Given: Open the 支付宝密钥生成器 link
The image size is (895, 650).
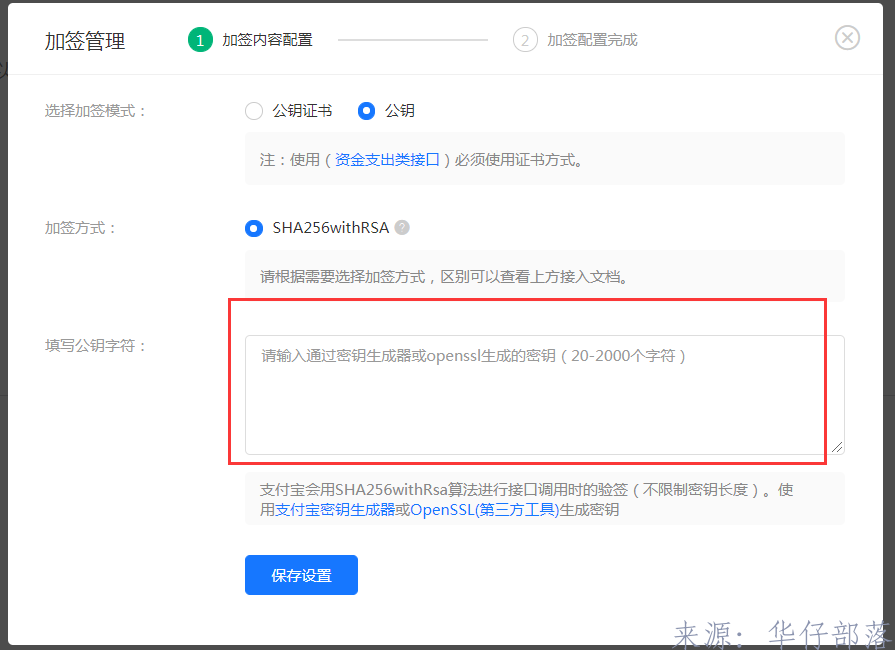Looking at the screenshot, I should [x=335, y=510].
